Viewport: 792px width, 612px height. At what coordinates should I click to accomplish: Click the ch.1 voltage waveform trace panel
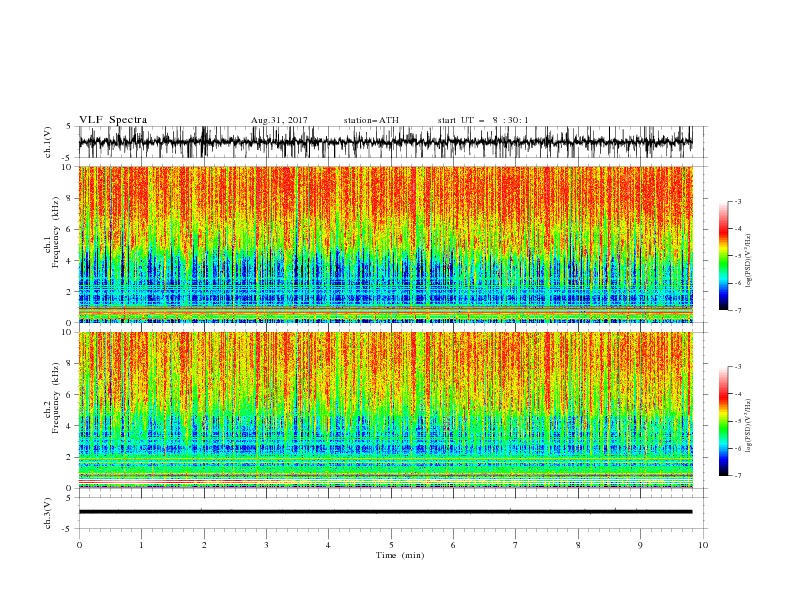point(385,142)
